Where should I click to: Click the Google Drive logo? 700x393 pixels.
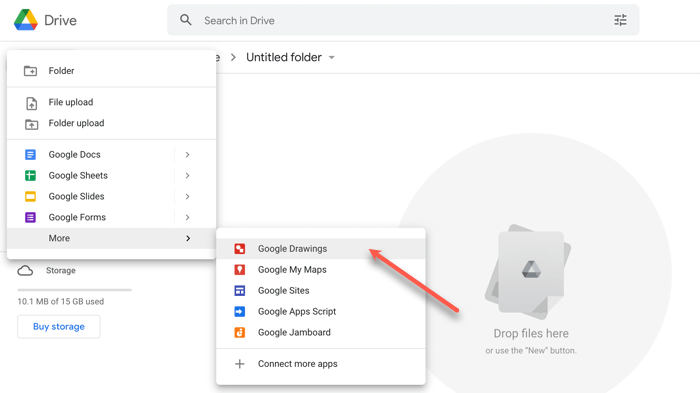(25, 20)
